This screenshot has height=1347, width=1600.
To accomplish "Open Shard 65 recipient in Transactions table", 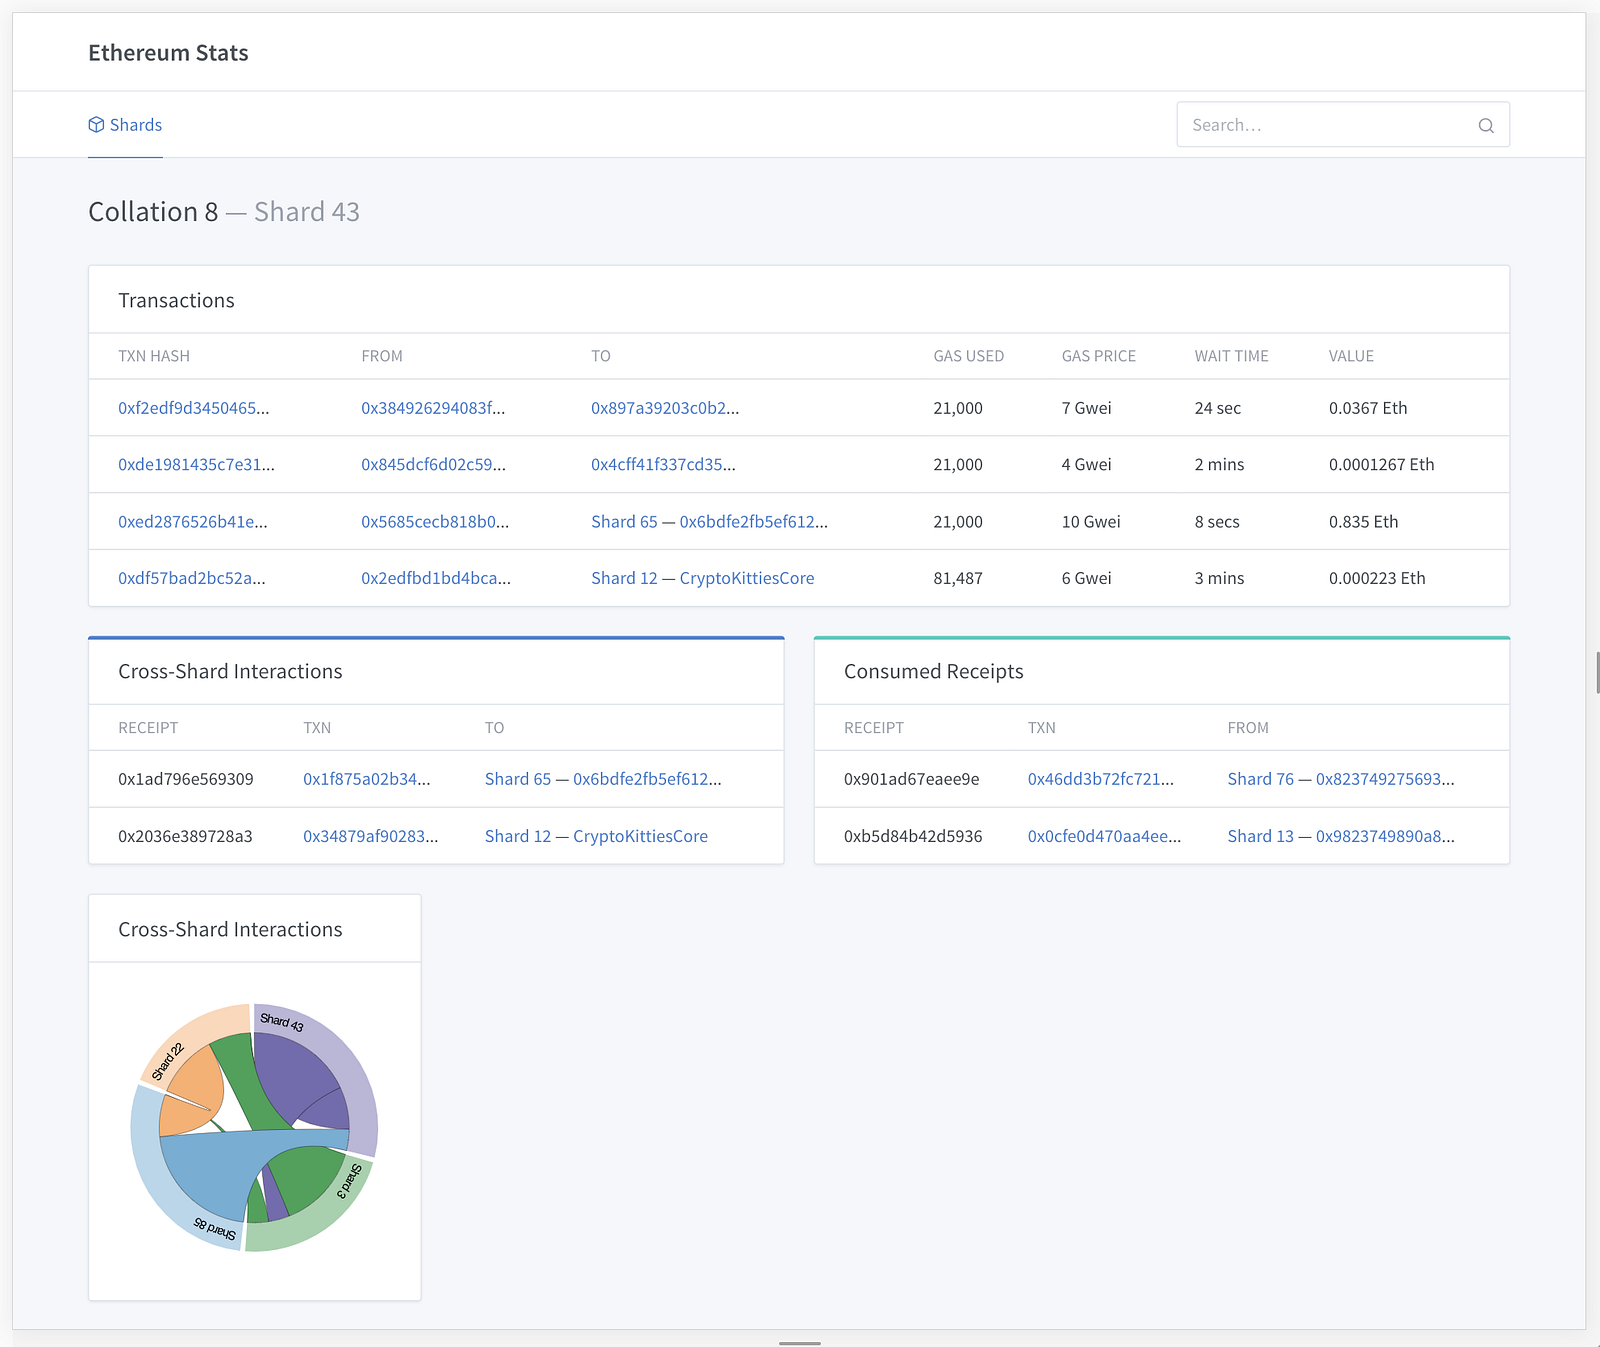I will pos(709,522).
